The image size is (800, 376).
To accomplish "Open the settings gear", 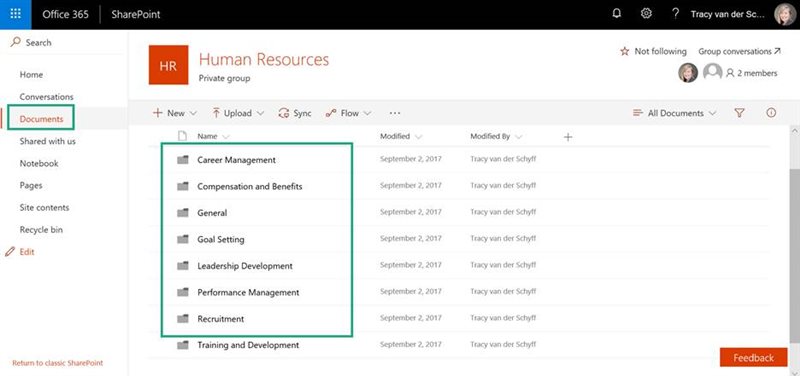I will tap(646, 14).
